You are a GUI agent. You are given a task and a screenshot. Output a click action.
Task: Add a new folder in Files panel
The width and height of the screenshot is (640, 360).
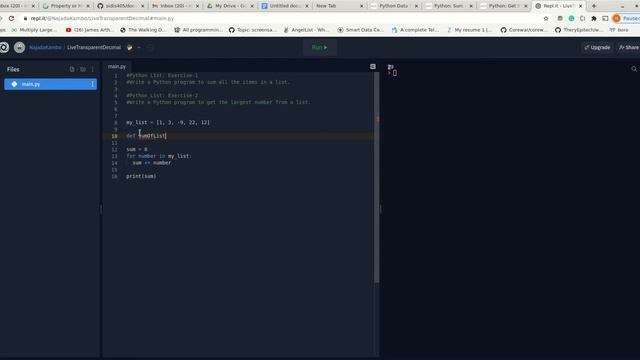83,69
